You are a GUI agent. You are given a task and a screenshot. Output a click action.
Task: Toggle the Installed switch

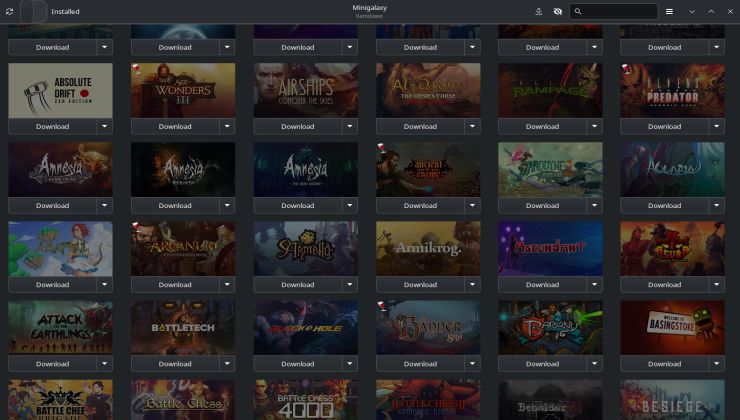pyautogui.click(x=33, y=11)
